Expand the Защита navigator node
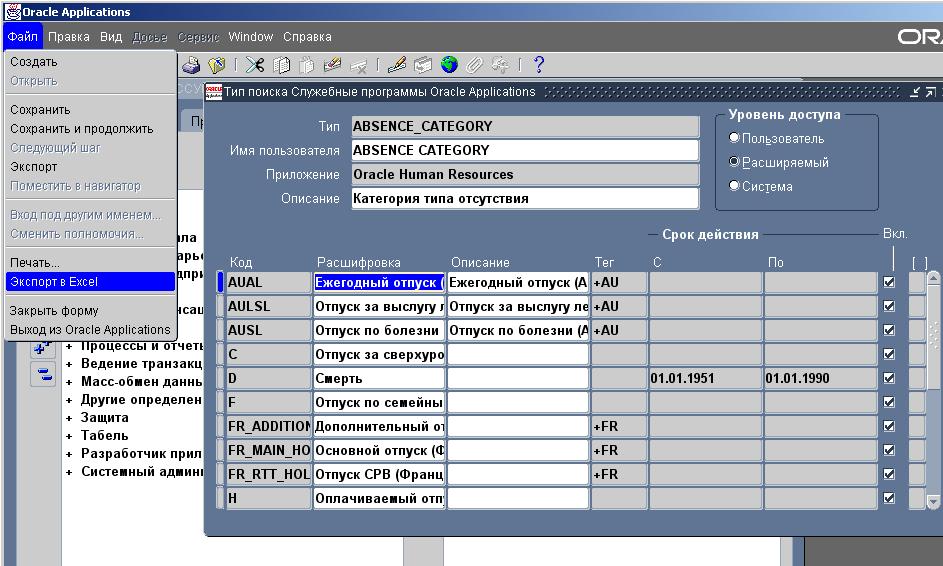The image size is (943, 566). 69,418
